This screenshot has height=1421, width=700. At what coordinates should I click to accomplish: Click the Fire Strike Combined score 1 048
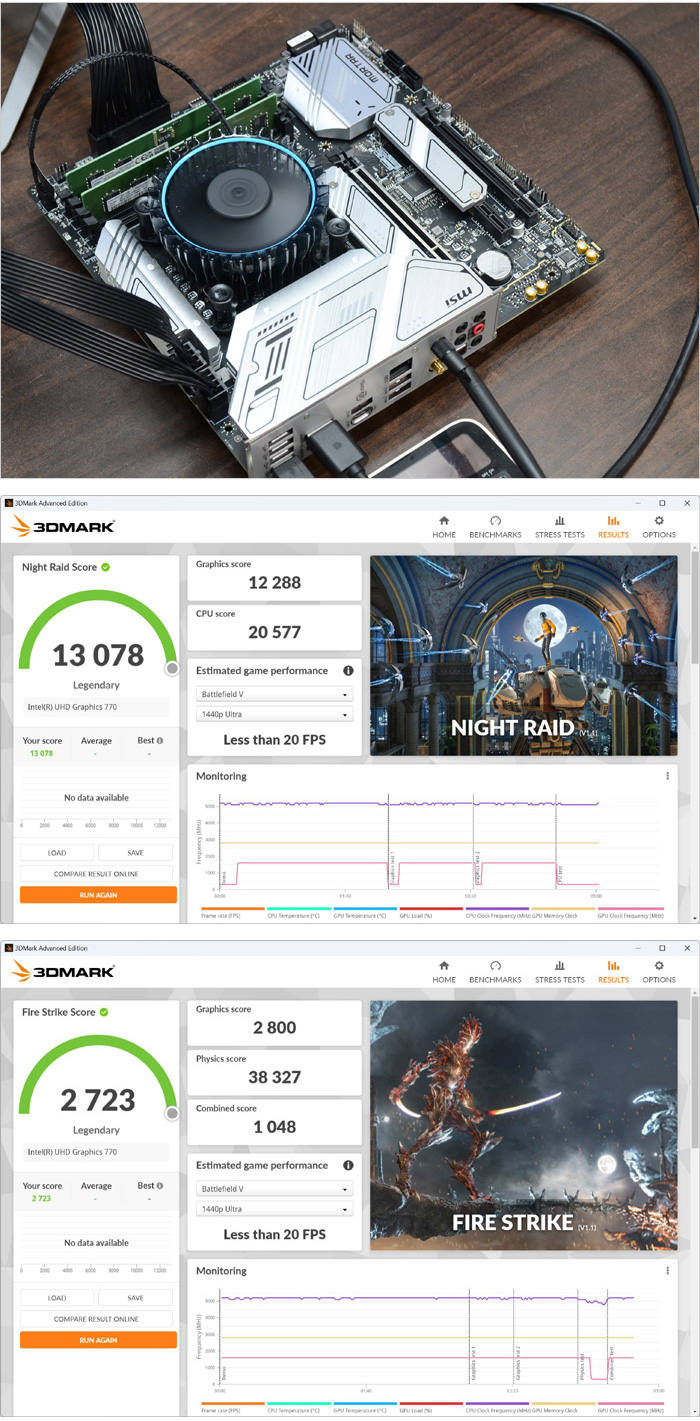[274, 1126]
